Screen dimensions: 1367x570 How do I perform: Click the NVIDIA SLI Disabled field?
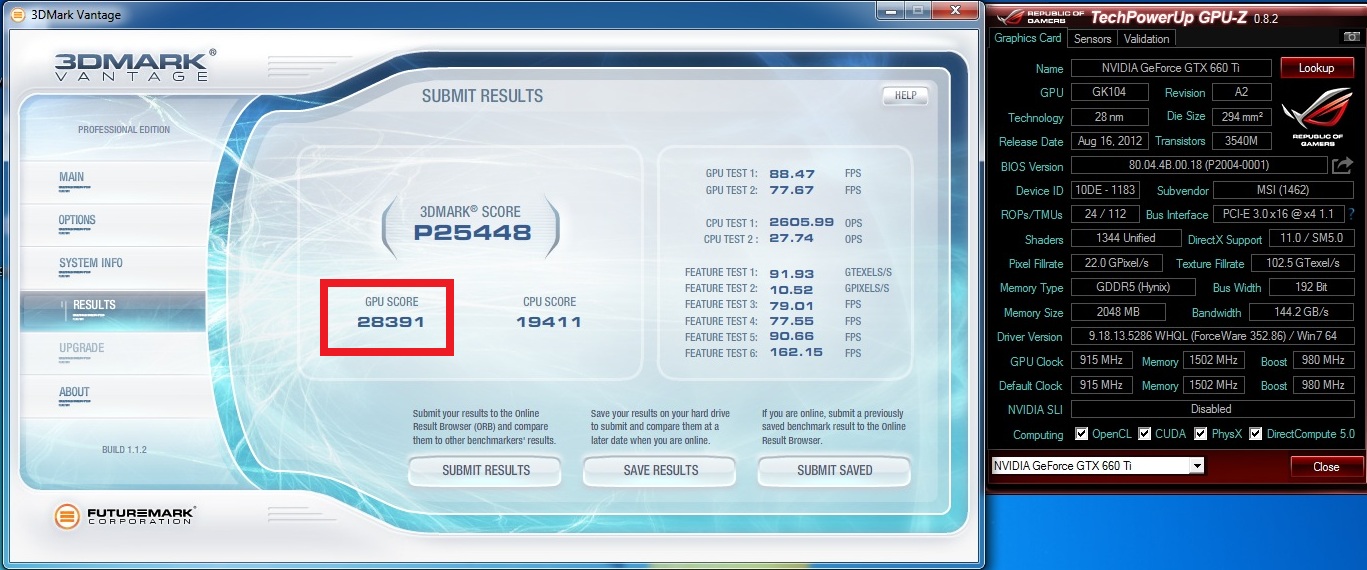(1212, 409)
